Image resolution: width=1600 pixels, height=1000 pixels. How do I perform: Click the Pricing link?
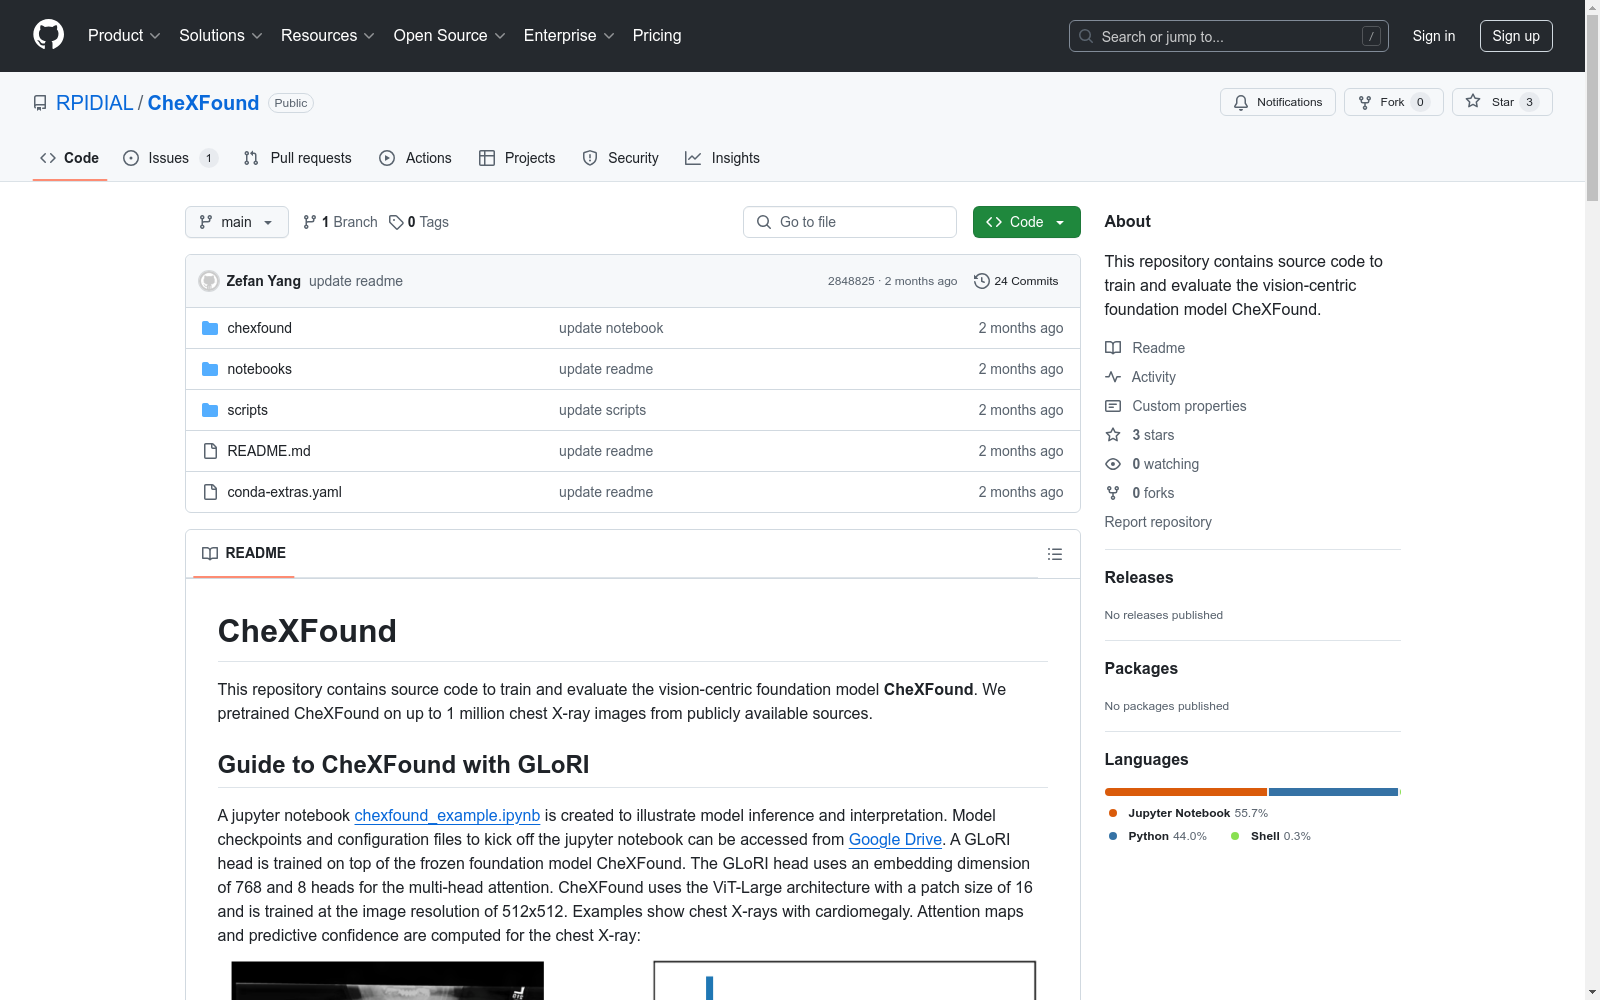coord(657,35)
